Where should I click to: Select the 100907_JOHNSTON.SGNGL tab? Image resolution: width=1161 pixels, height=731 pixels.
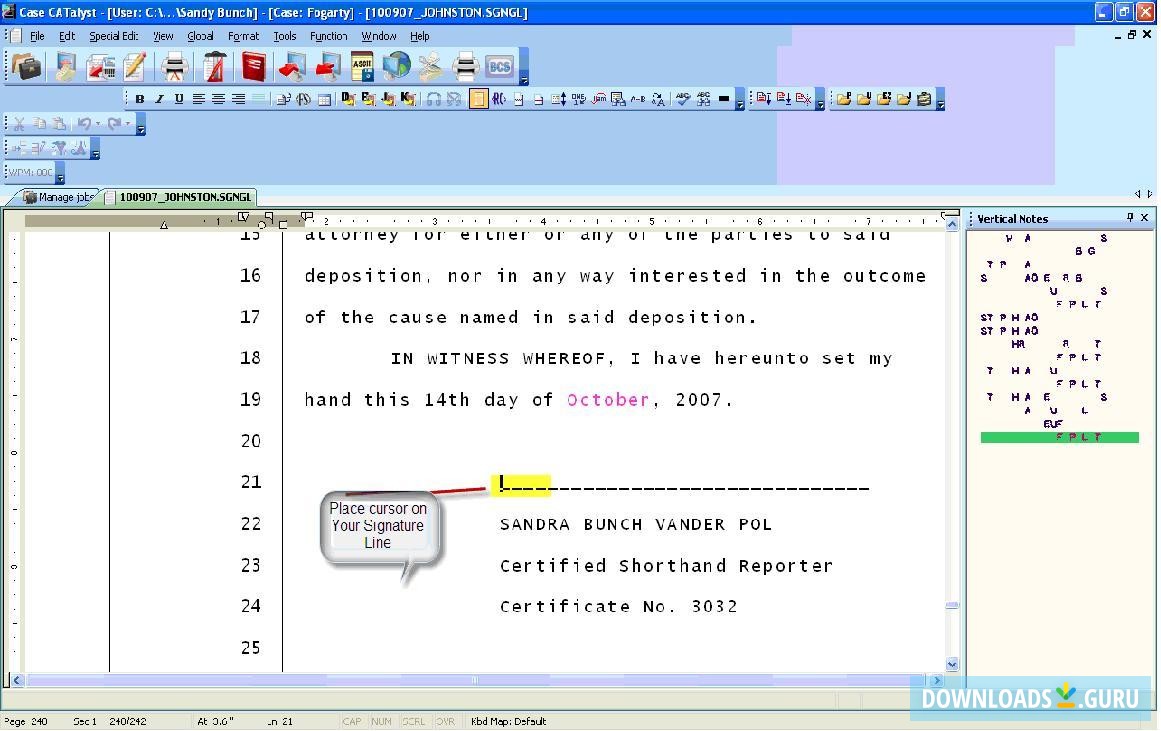[x=178, y=197]
